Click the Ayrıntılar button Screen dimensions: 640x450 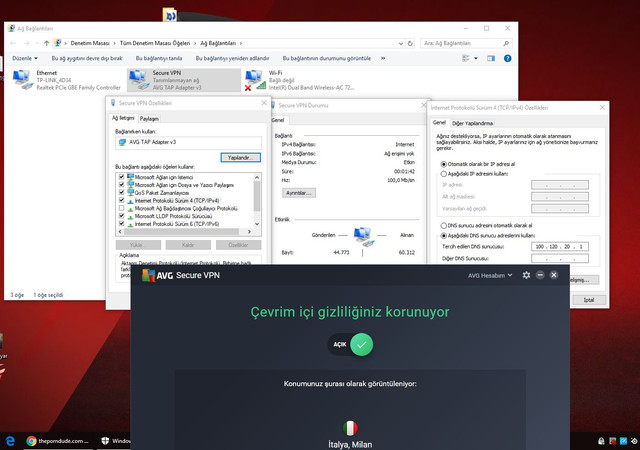pos(298,193)
